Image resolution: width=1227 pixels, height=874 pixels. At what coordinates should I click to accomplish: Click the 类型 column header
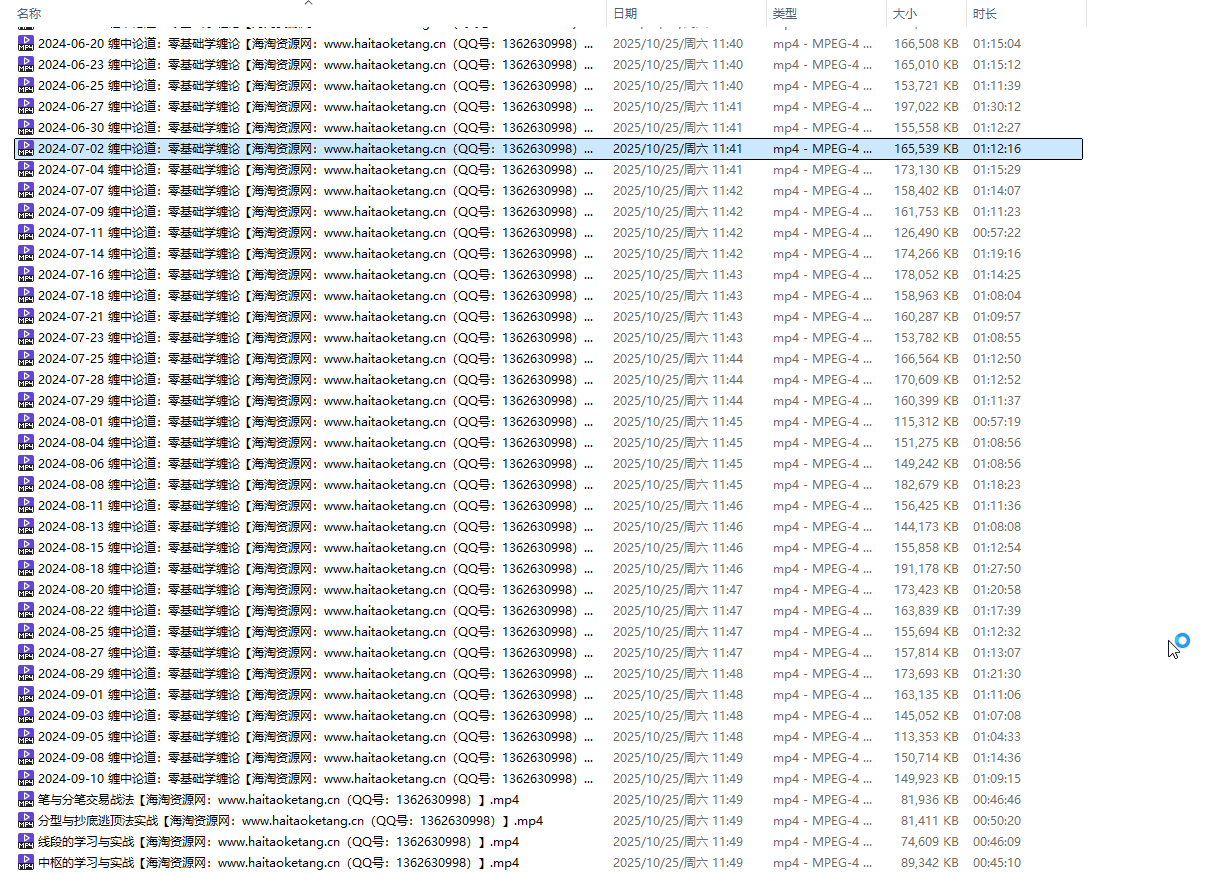tap(785, 14)
